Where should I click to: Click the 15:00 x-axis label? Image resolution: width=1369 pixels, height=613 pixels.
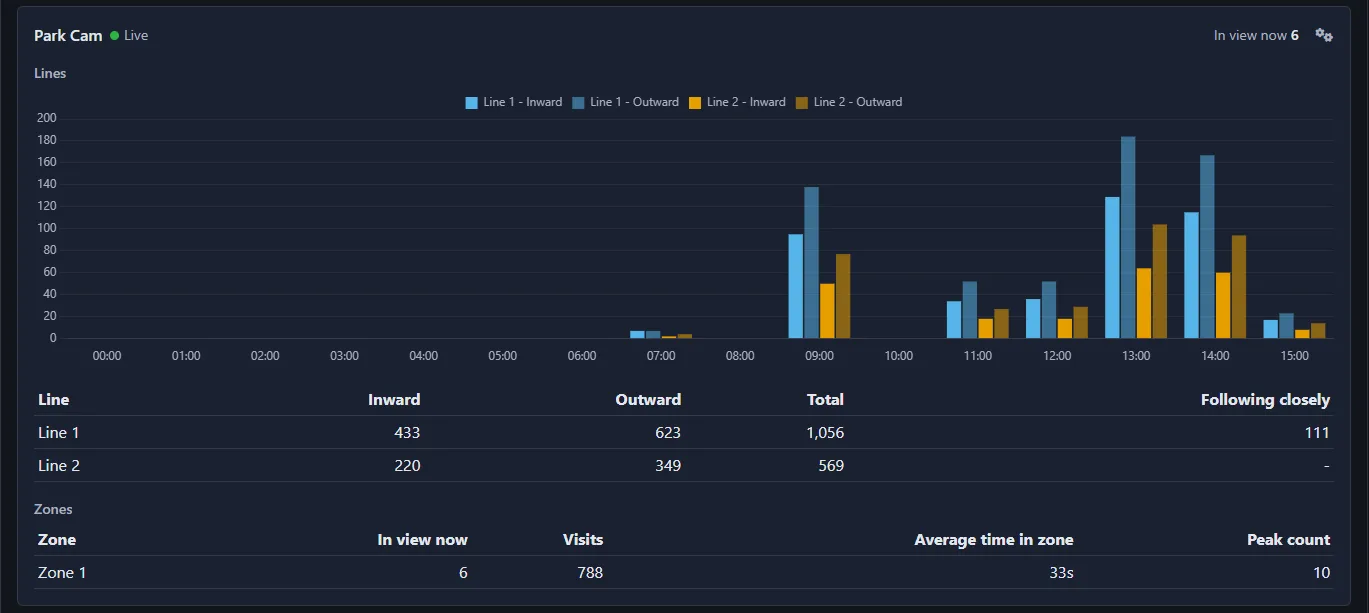tap(1294, 356)
